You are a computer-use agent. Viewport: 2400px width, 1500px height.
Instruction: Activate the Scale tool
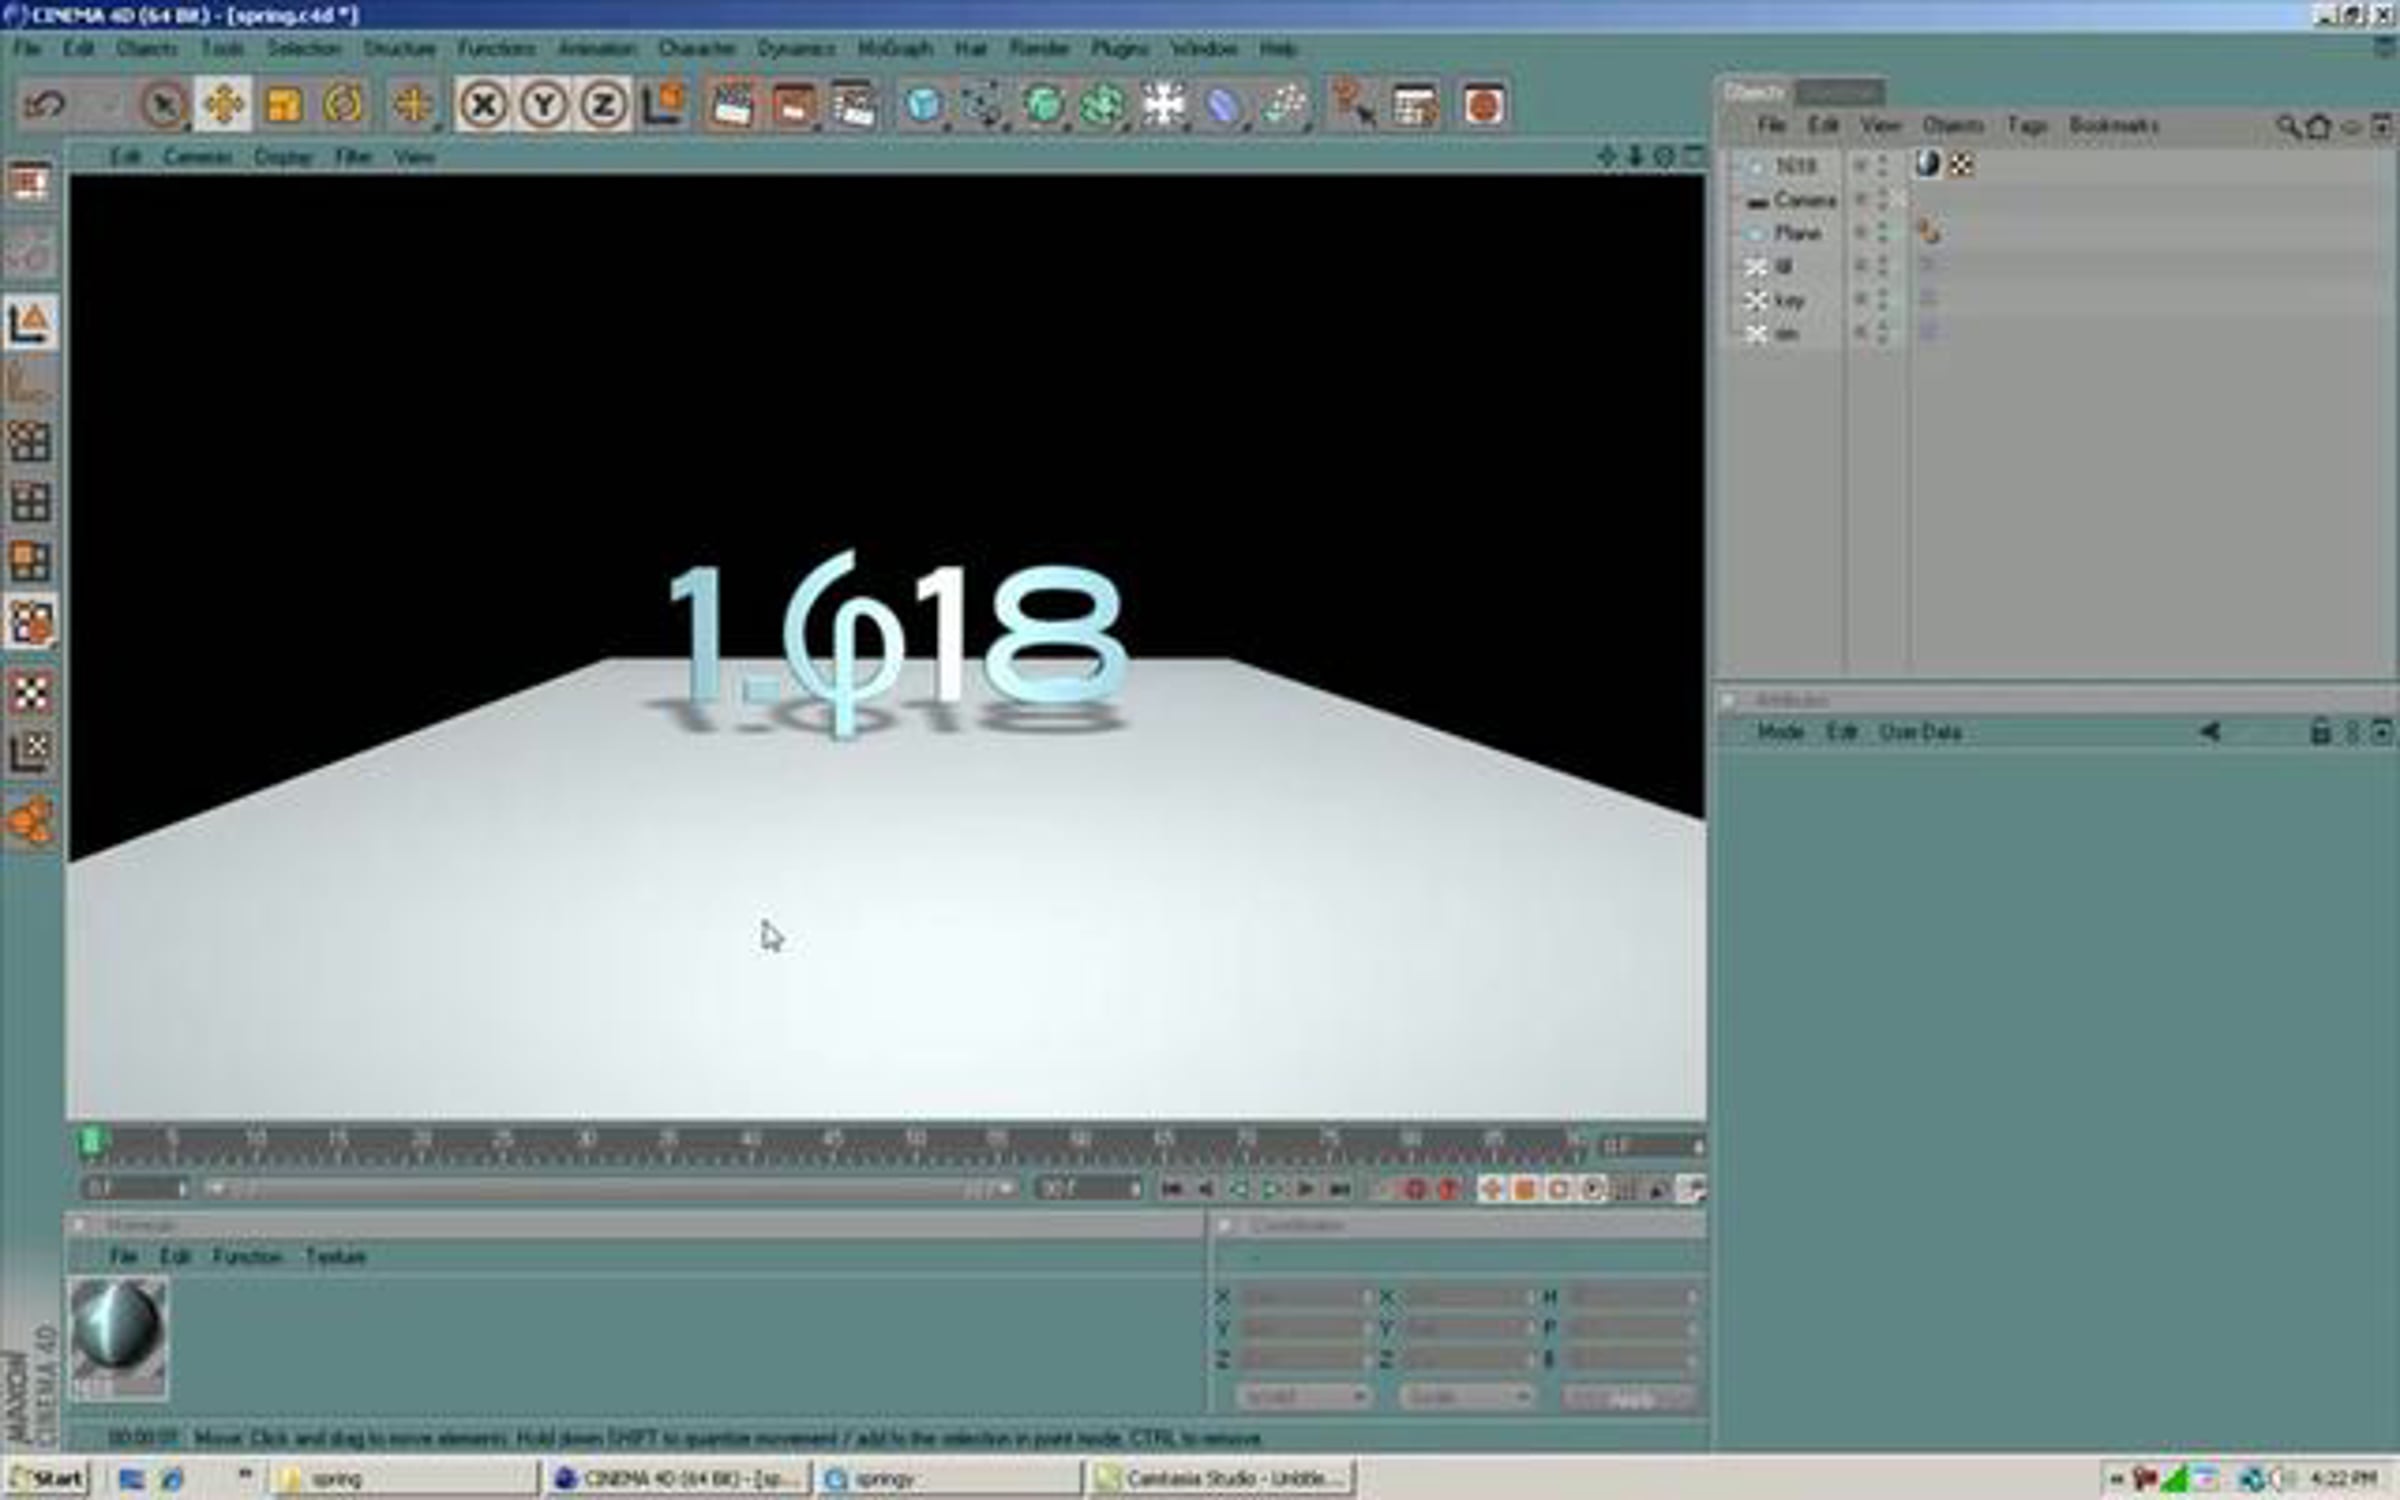(284, 104)
